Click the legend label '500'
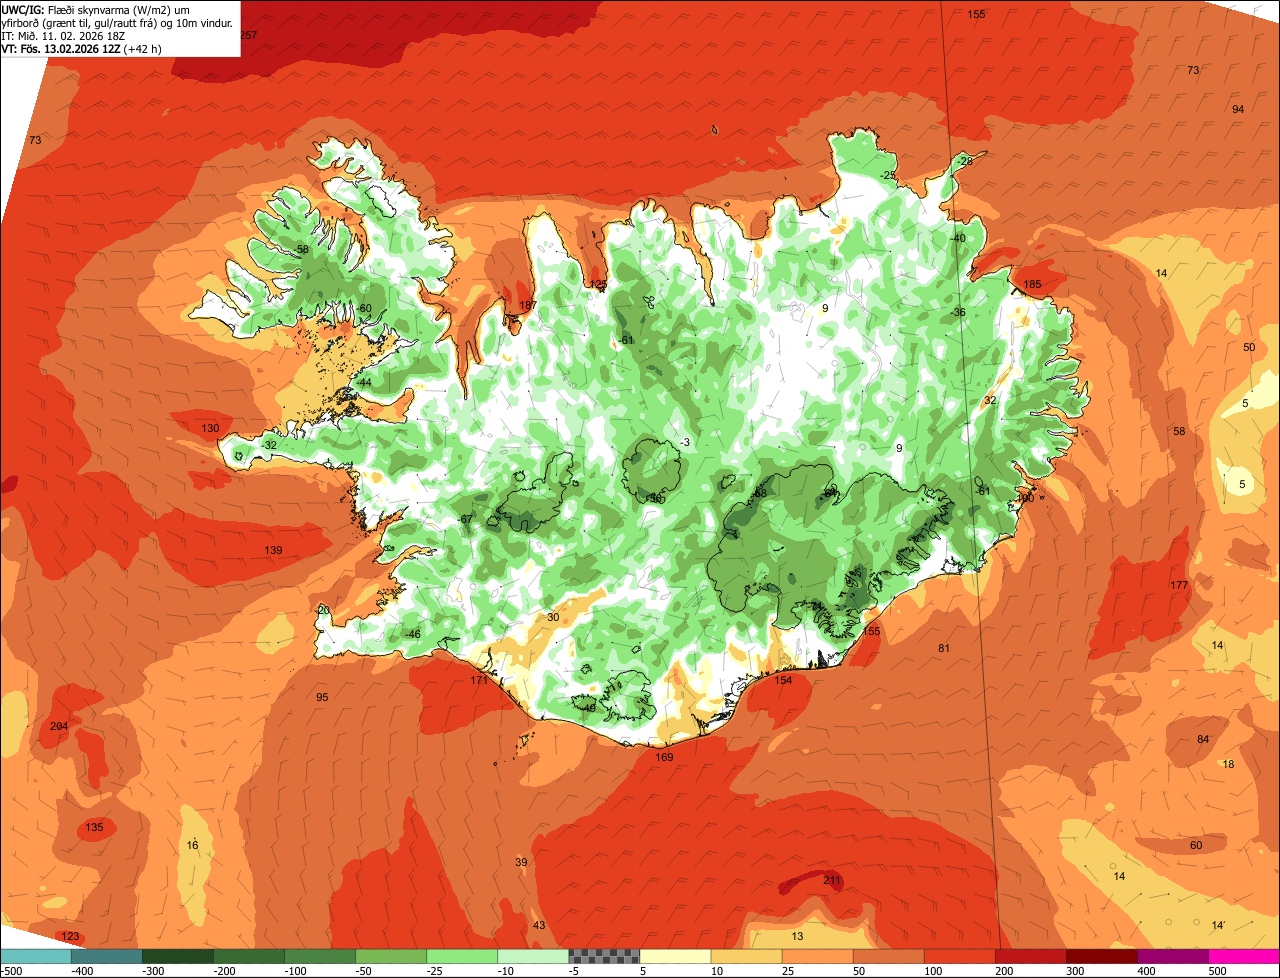Viewport: 1280px width, 978px height. pos(1217,970)
